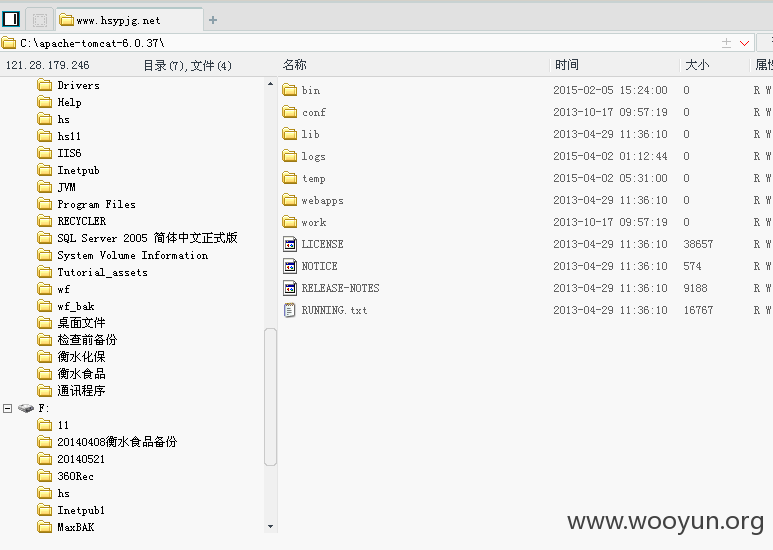Image resolution: width=773 pixels, height=550 pixels.
Task: Click the dotted square icon beside the tab
Action: click(39, 20)
